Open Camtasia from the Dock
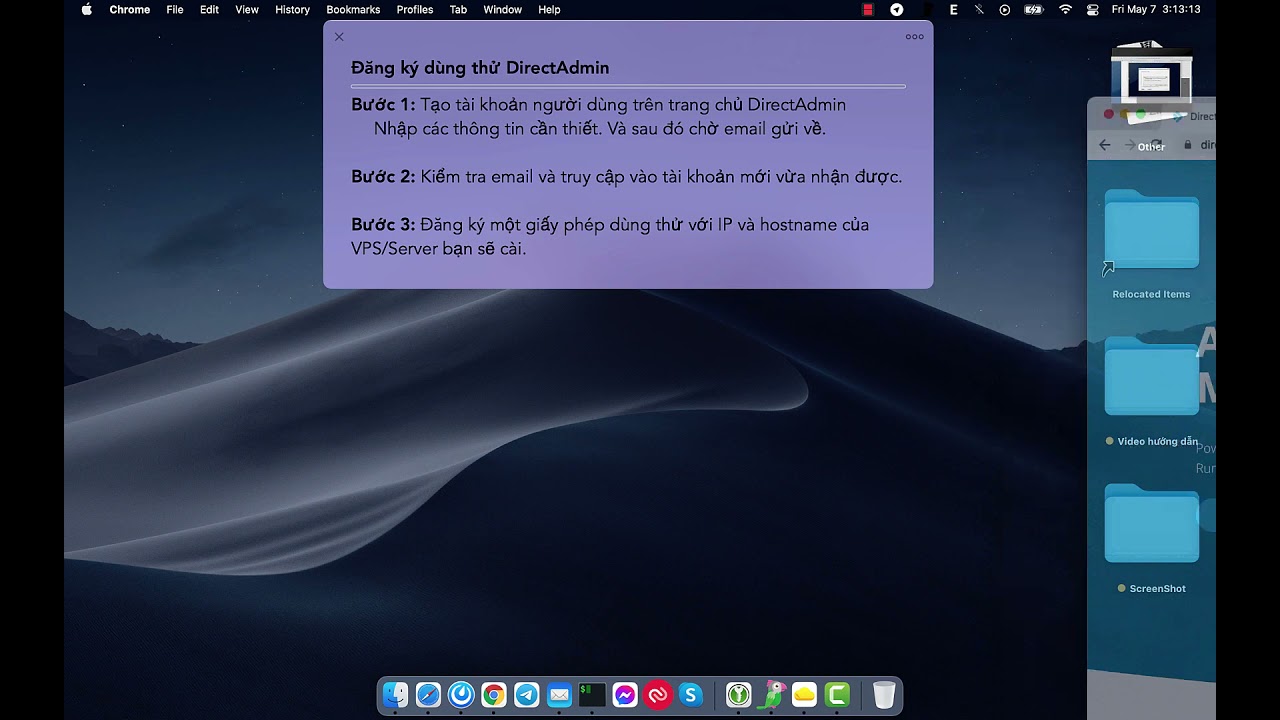Screen dimensions: 1280x720 click(x=837, y=695)
